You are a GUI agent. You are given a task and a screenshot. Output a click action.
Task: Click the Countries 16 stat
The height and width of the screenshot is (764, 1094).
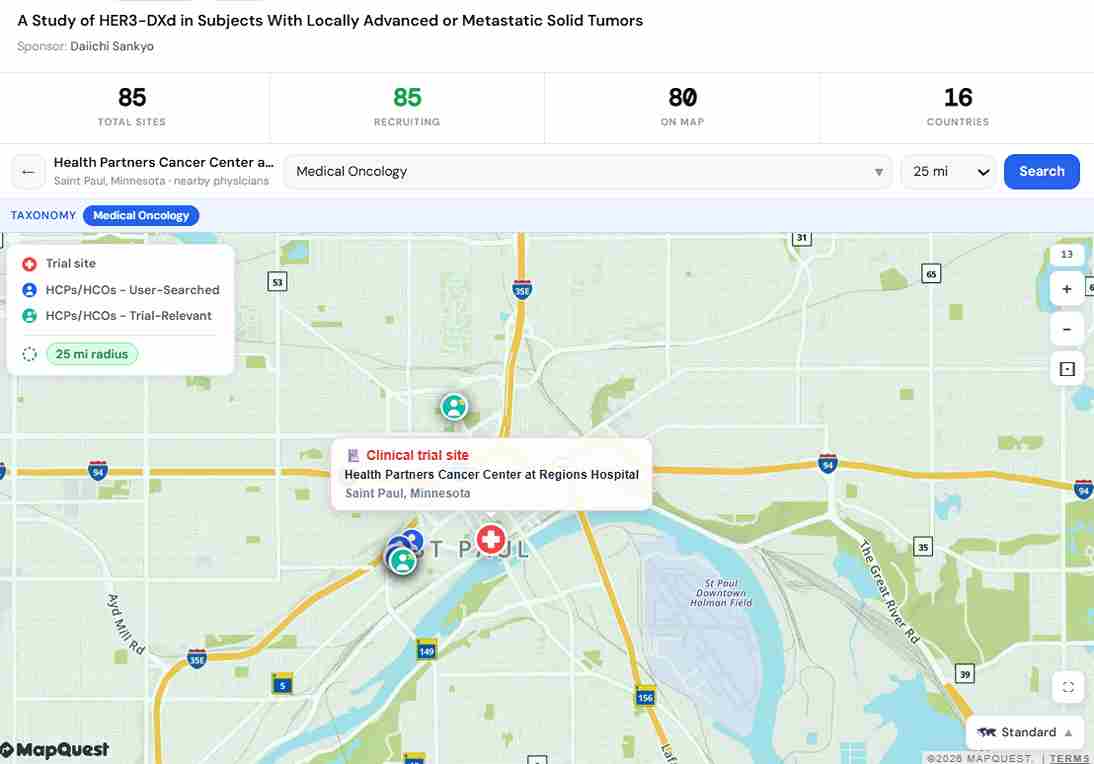tap(957, 107)
